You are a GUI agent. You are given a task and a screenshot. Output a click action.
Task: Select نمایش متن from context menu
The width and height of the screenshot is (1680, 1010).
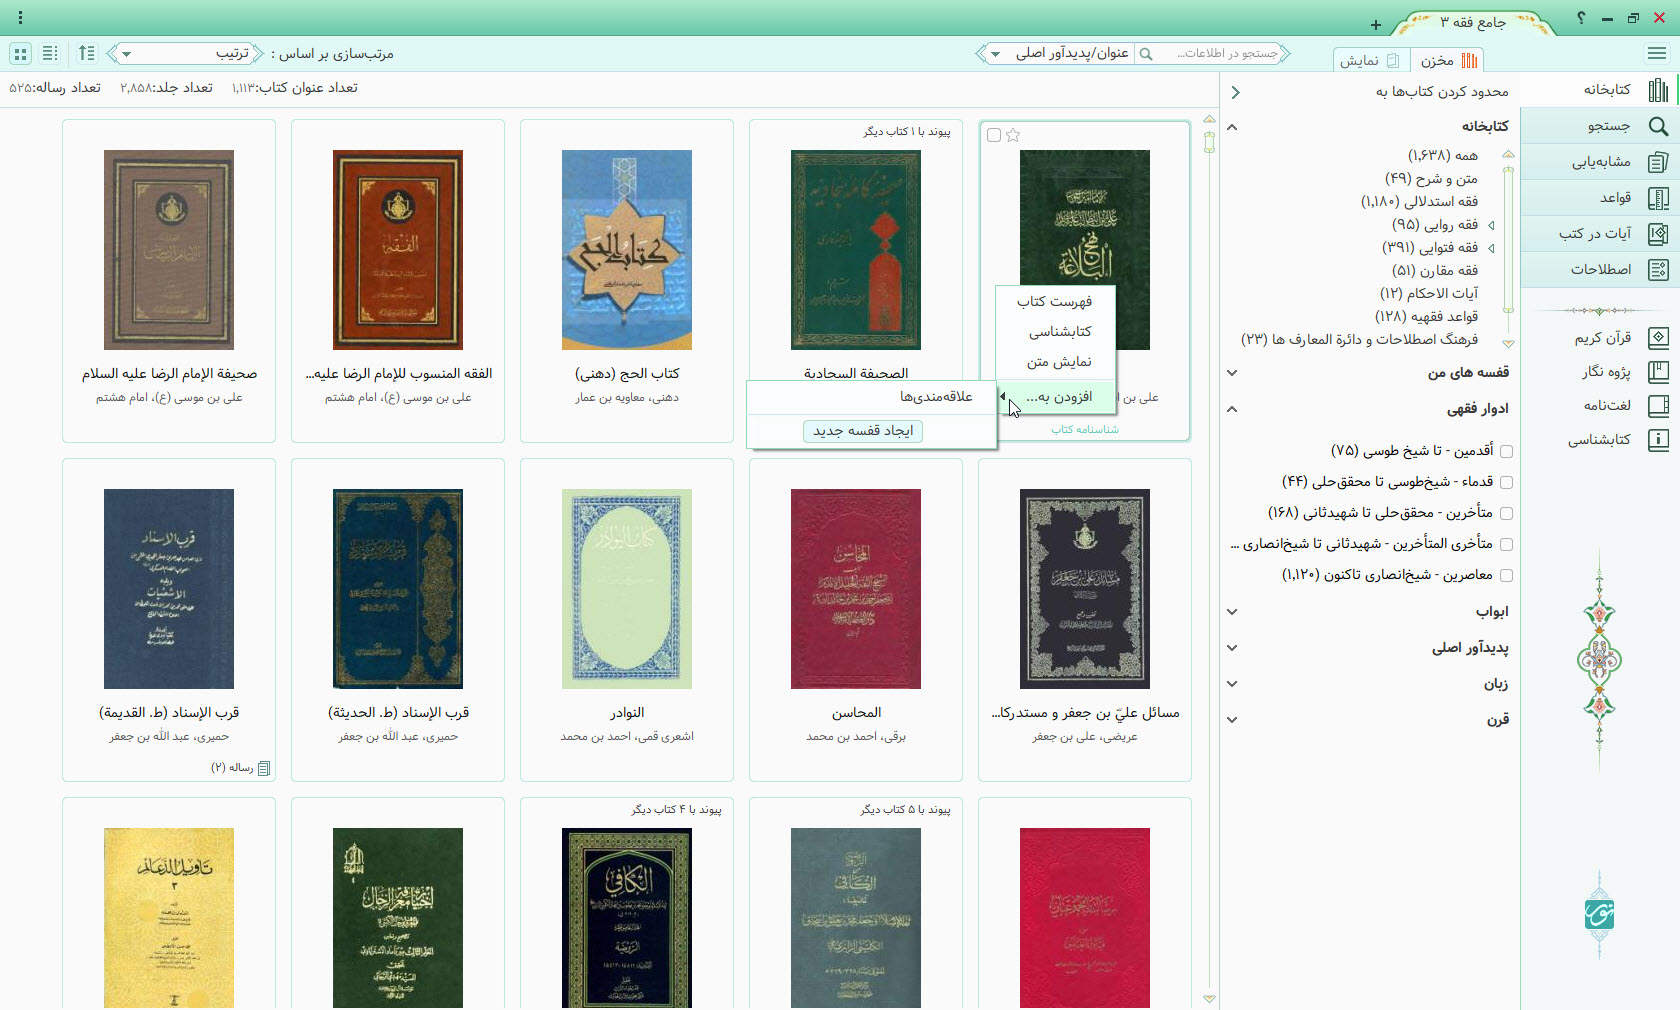(1055, 362)
